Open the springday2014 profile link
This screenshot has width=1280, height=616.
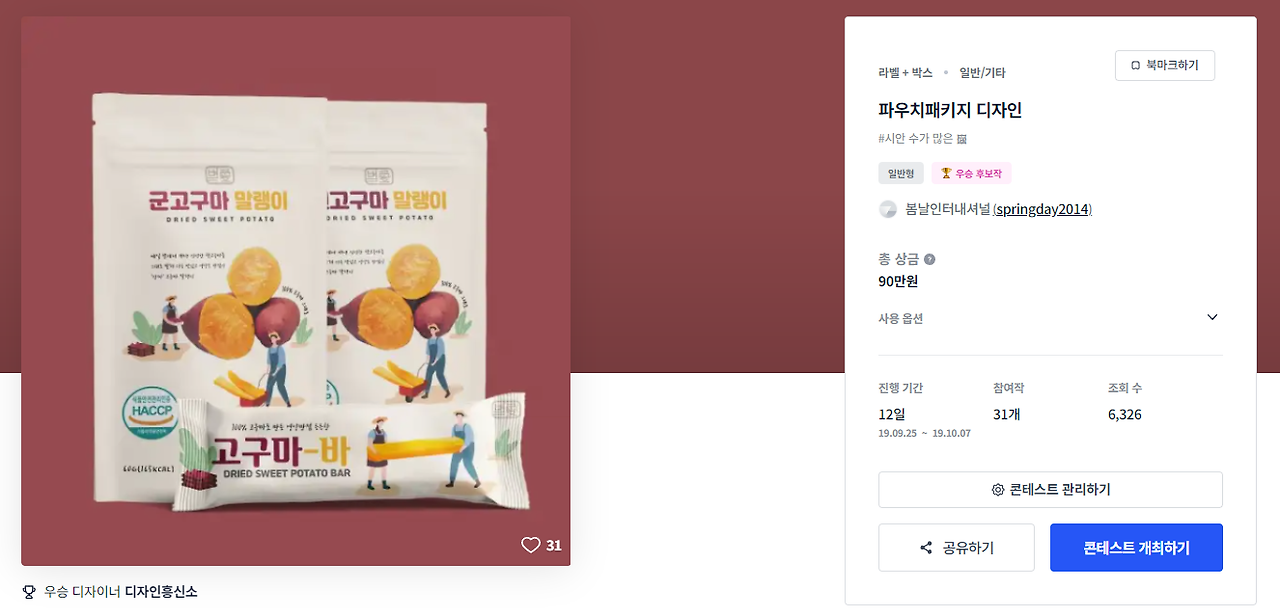(x=1042, y=209)
